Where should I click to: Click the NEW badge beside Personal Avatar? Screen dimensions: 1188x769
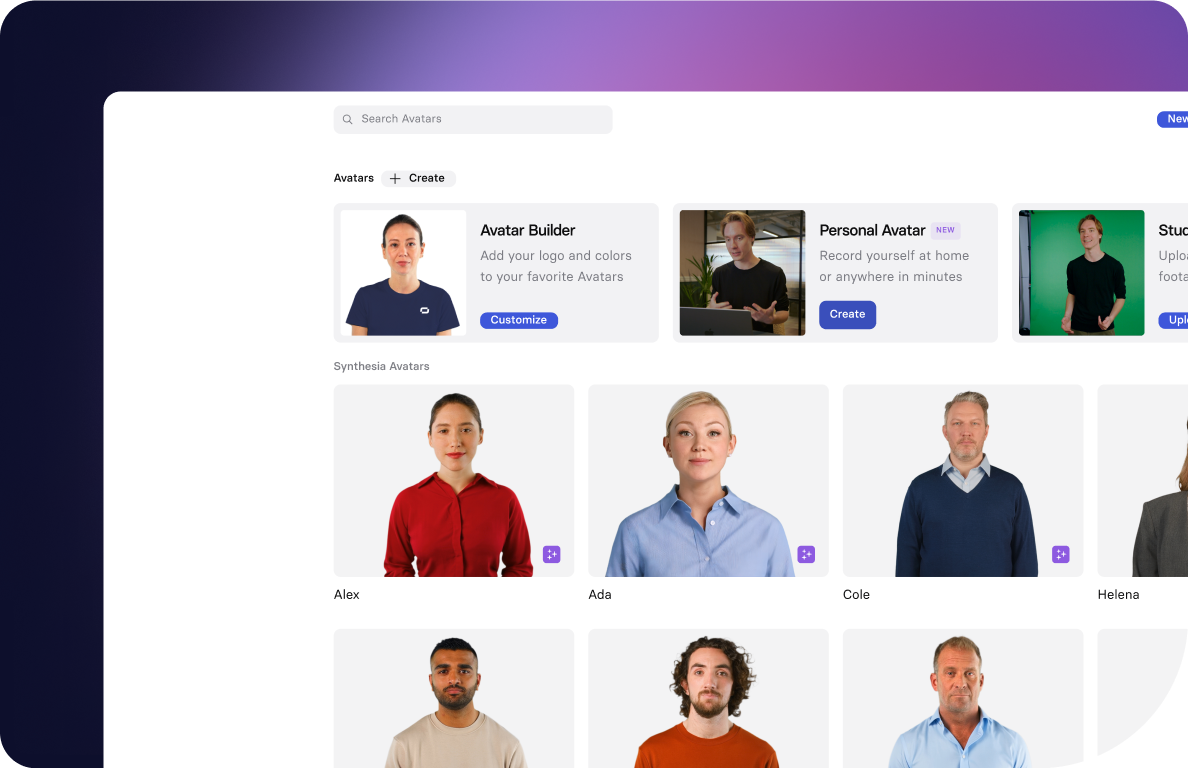point(946,230)
